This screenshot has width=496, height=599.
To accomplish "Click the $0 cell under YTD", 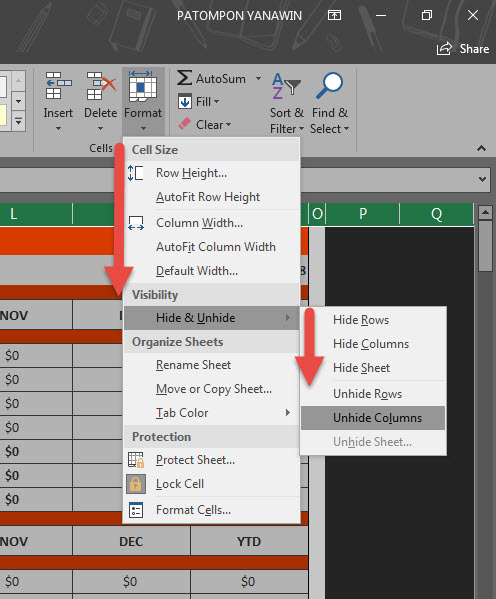I will pyautogui.click(x=249, y=581).
